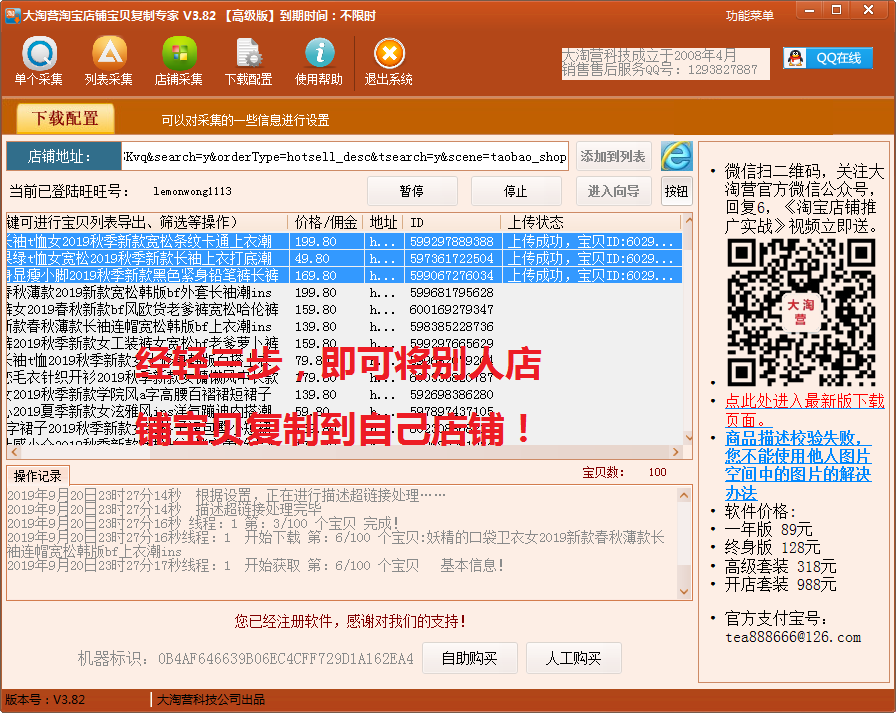
Task: Click the 上传状态 column header
Action: click(x=591, y=222)
